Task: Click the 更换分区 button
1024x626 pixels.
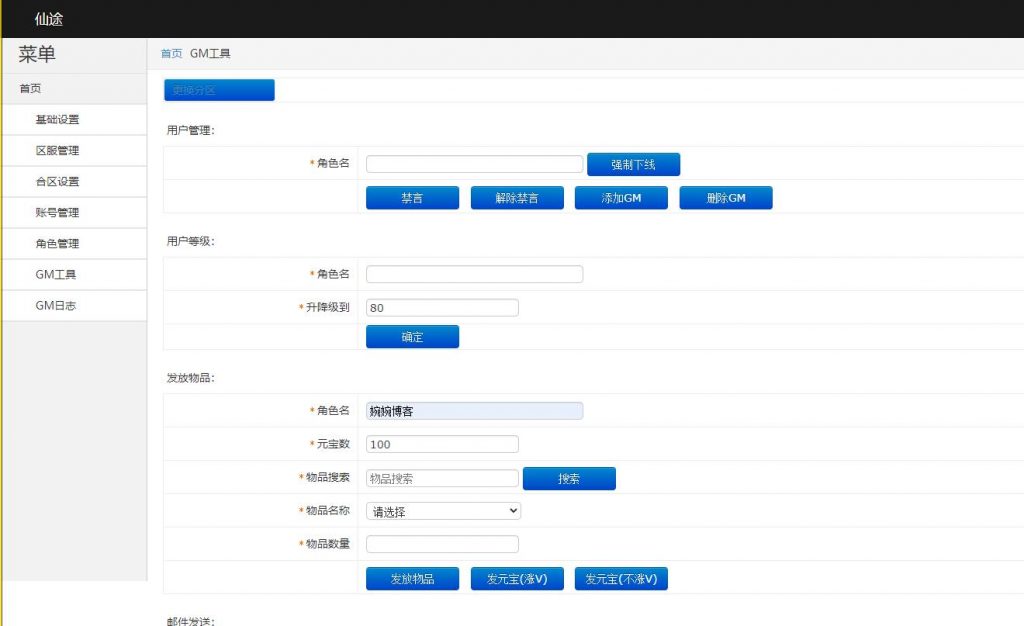Action: 218,89
